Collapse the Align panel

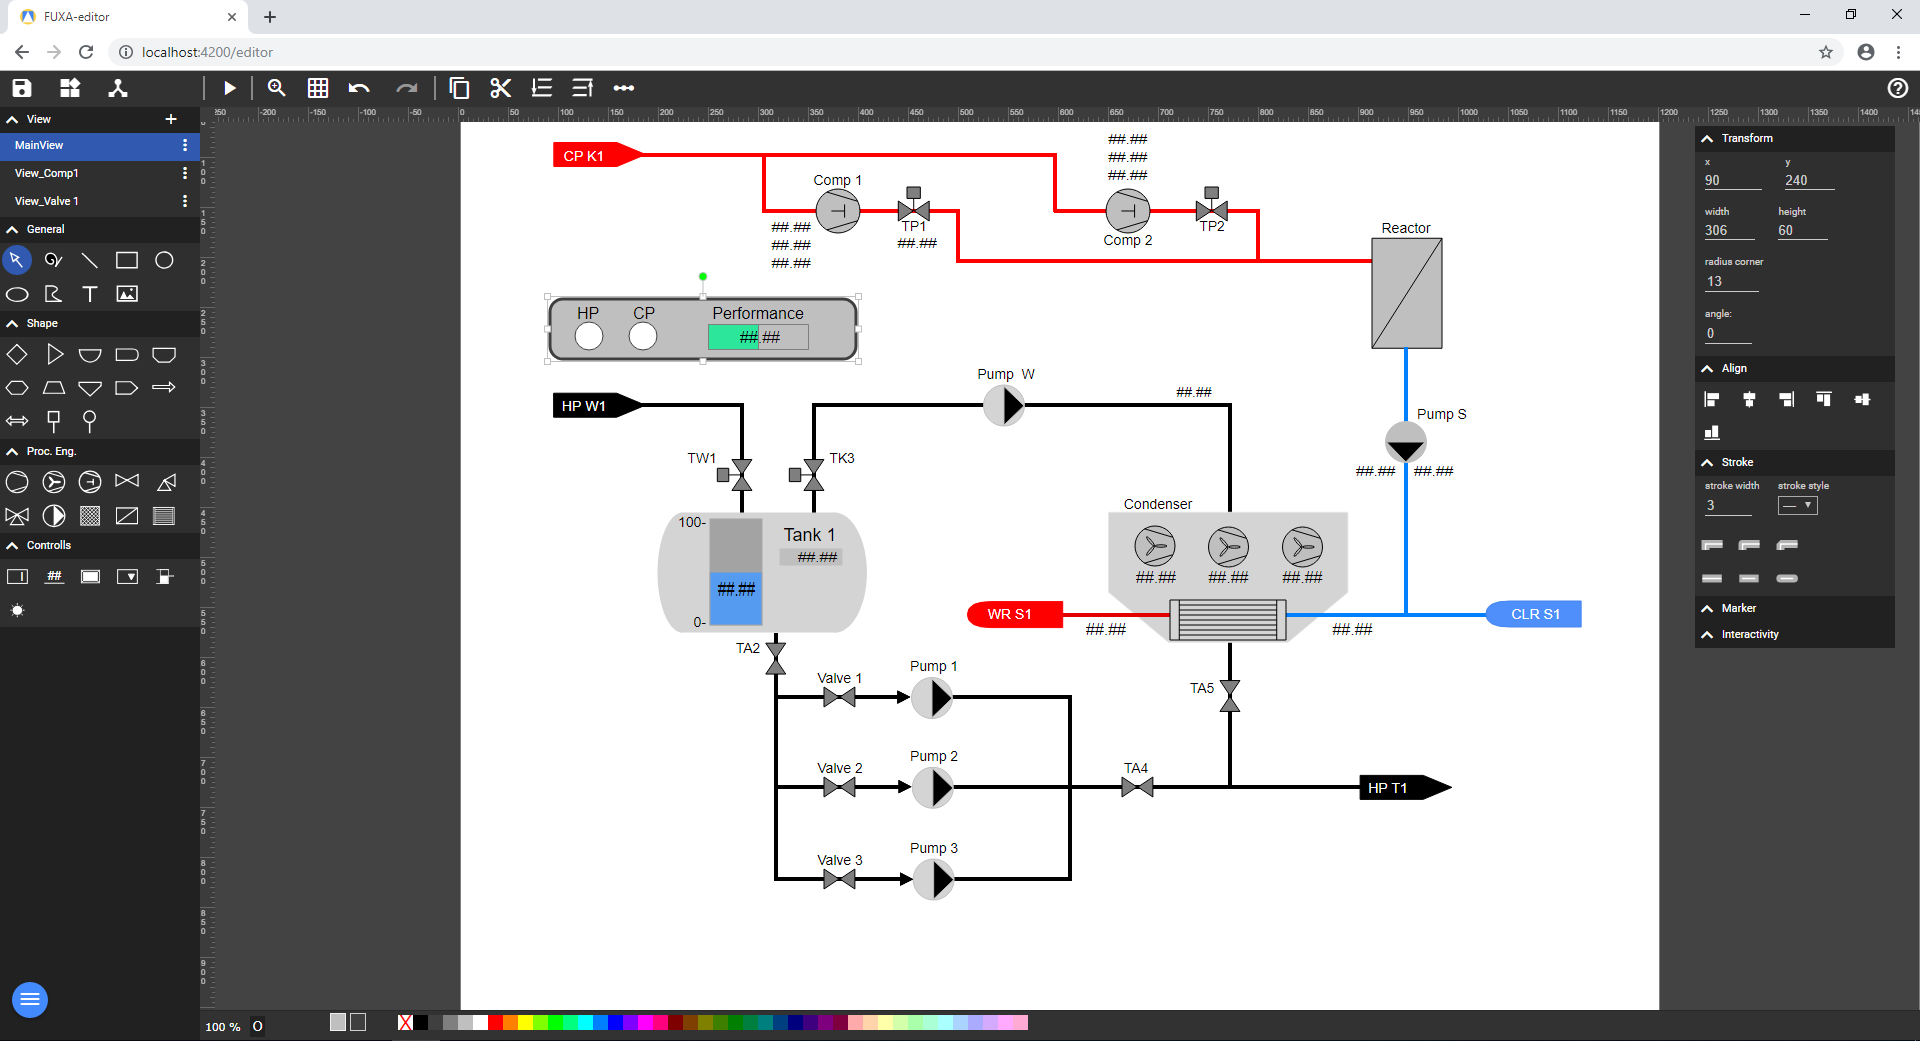pos(1707,368)
